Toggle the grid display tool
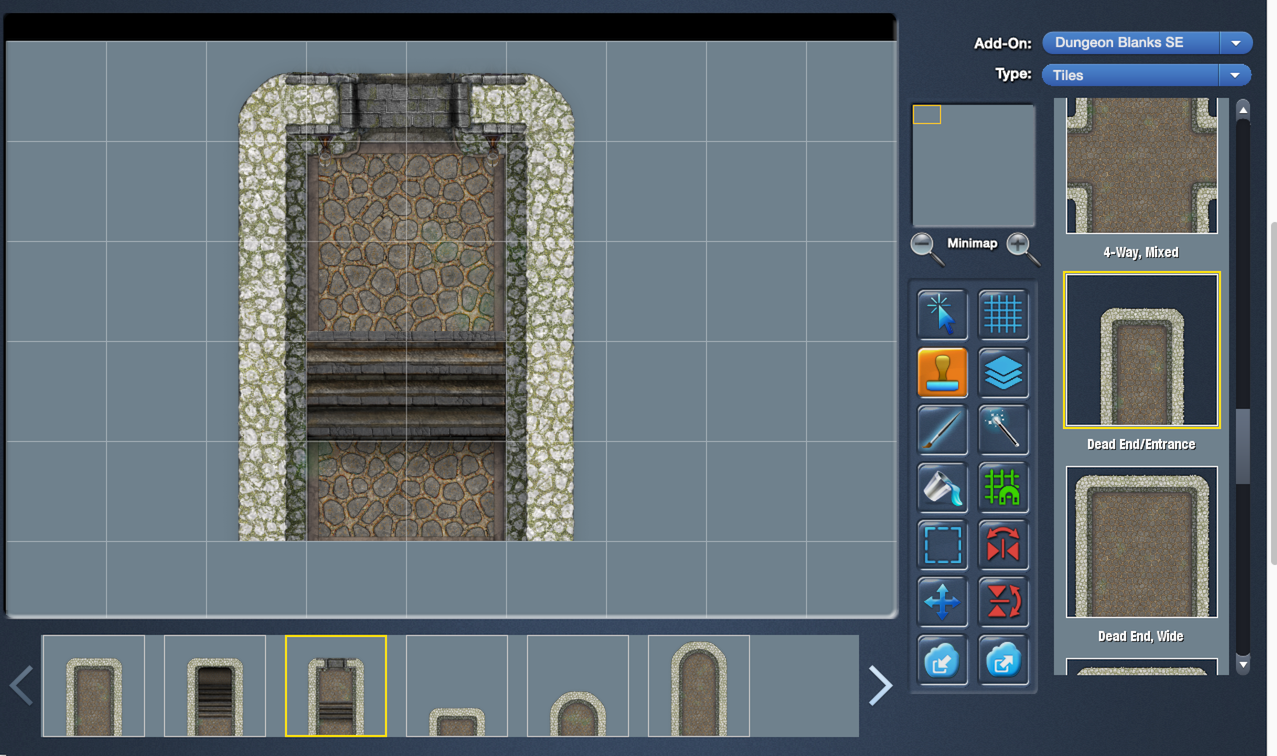 click(x=1003, y=315)
